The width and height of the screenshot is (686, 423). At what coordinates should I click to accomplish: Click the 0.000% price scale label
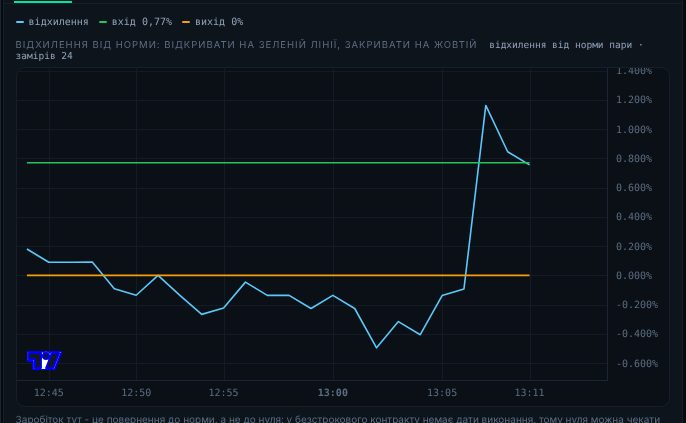[634, 276]
